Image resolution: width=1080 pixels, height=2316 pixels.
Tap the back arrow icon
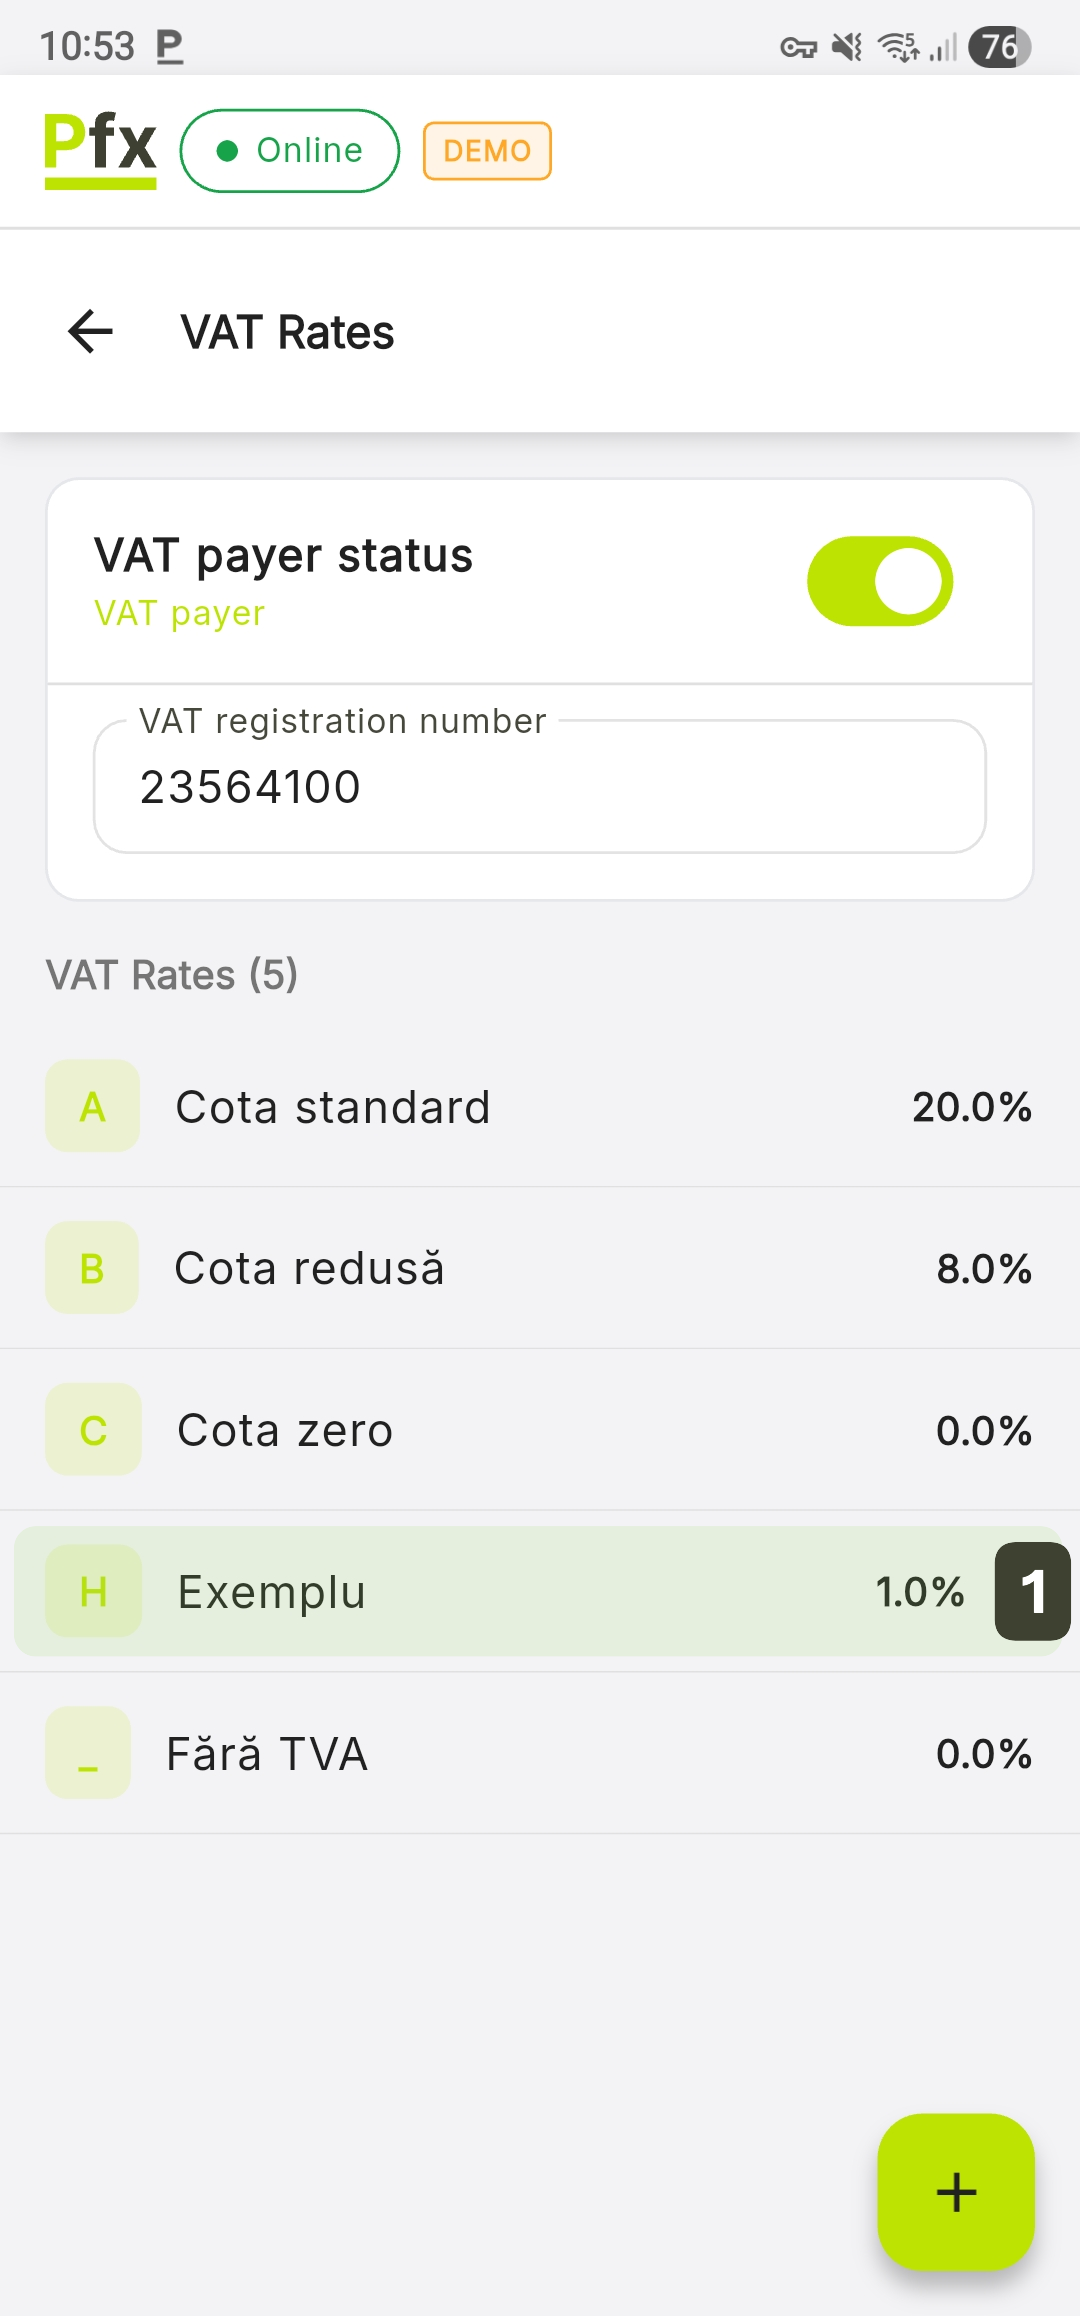point(90,332)
